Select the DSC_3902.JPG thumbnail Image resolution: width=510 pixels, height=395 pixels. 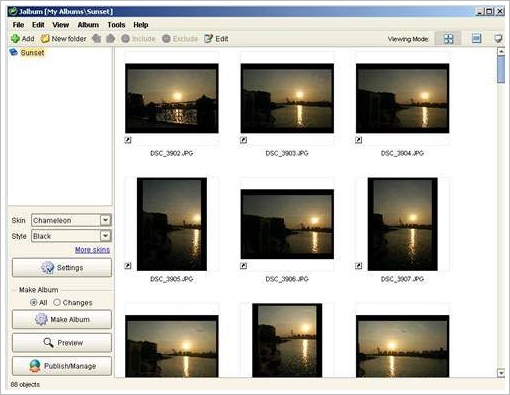172,98
